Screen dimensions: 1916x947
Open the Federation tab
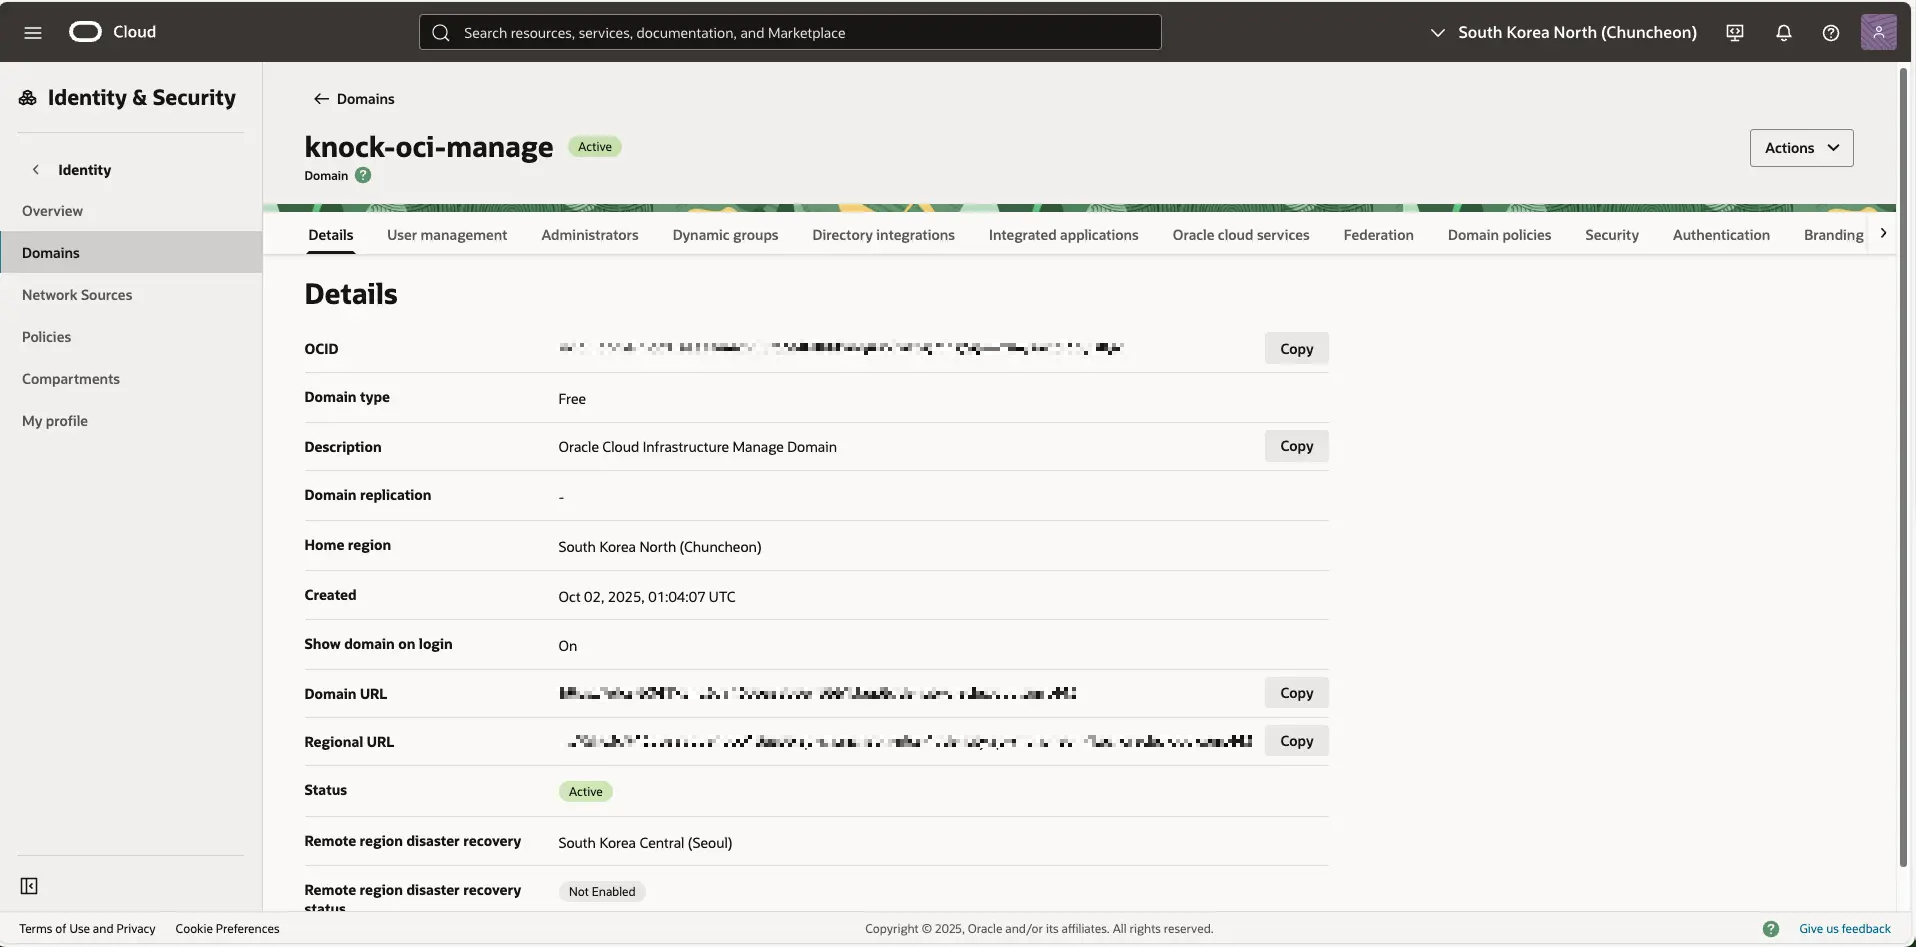(1378, 235)
